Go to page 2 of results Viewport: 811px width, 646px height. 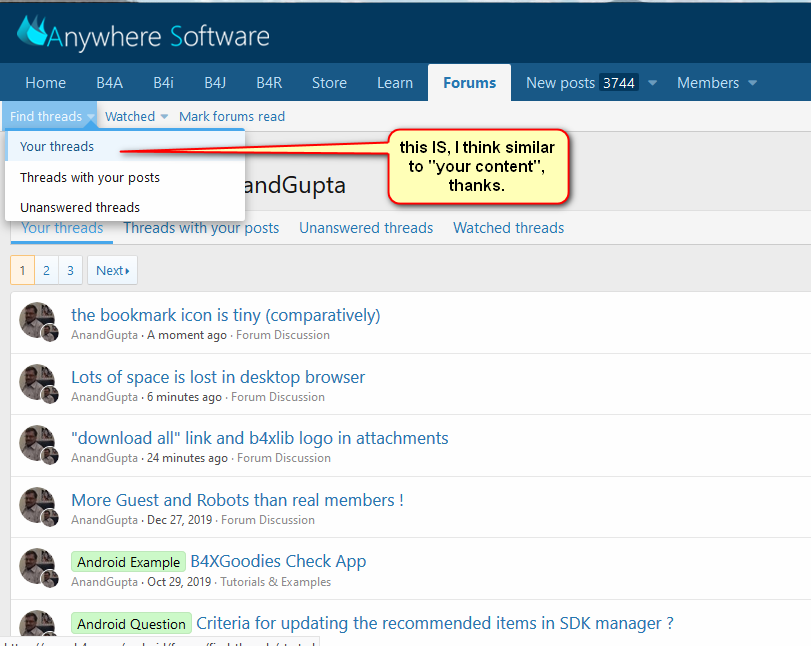pyautogui.click(x=47, y=270)
